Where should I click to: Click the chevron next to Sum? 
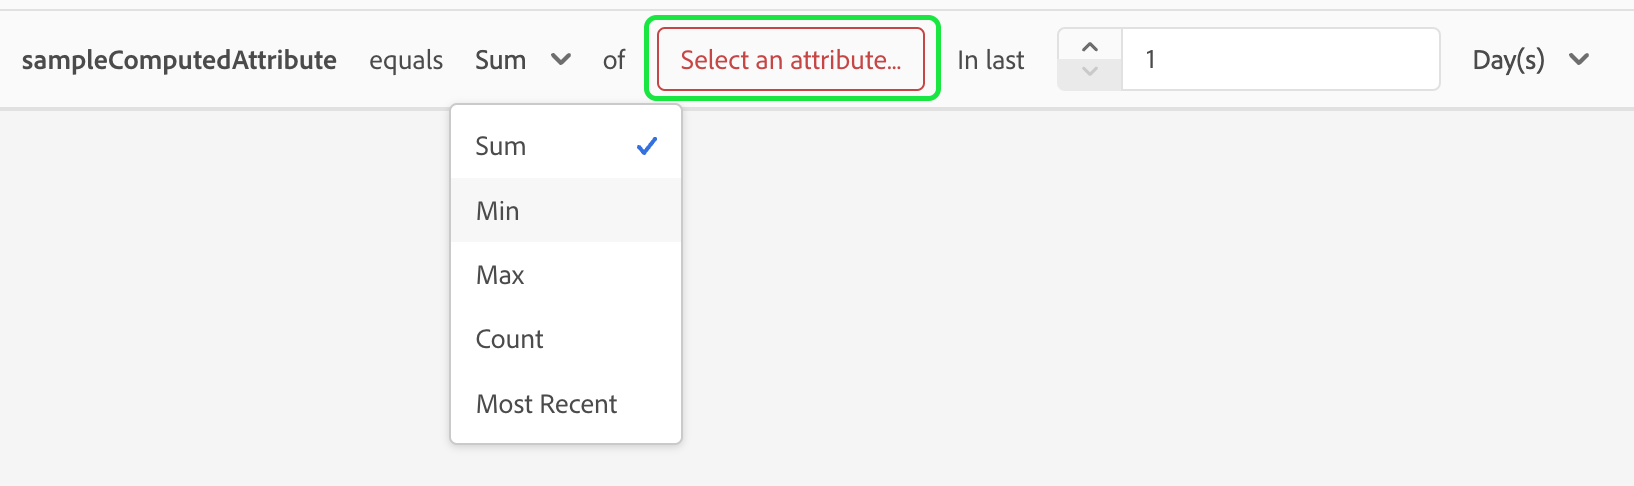[x=561, y=60]
